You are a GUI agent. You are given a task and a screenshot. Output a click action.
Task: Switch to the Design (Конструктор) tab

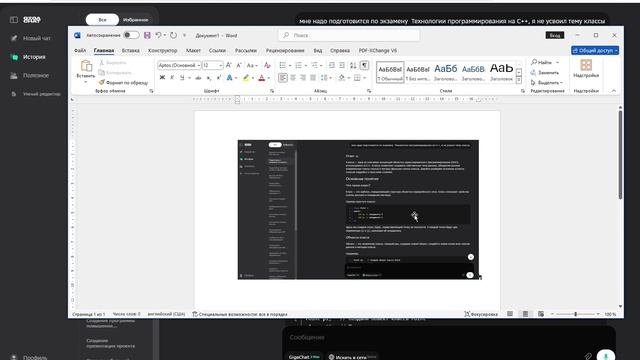point(162,51)
